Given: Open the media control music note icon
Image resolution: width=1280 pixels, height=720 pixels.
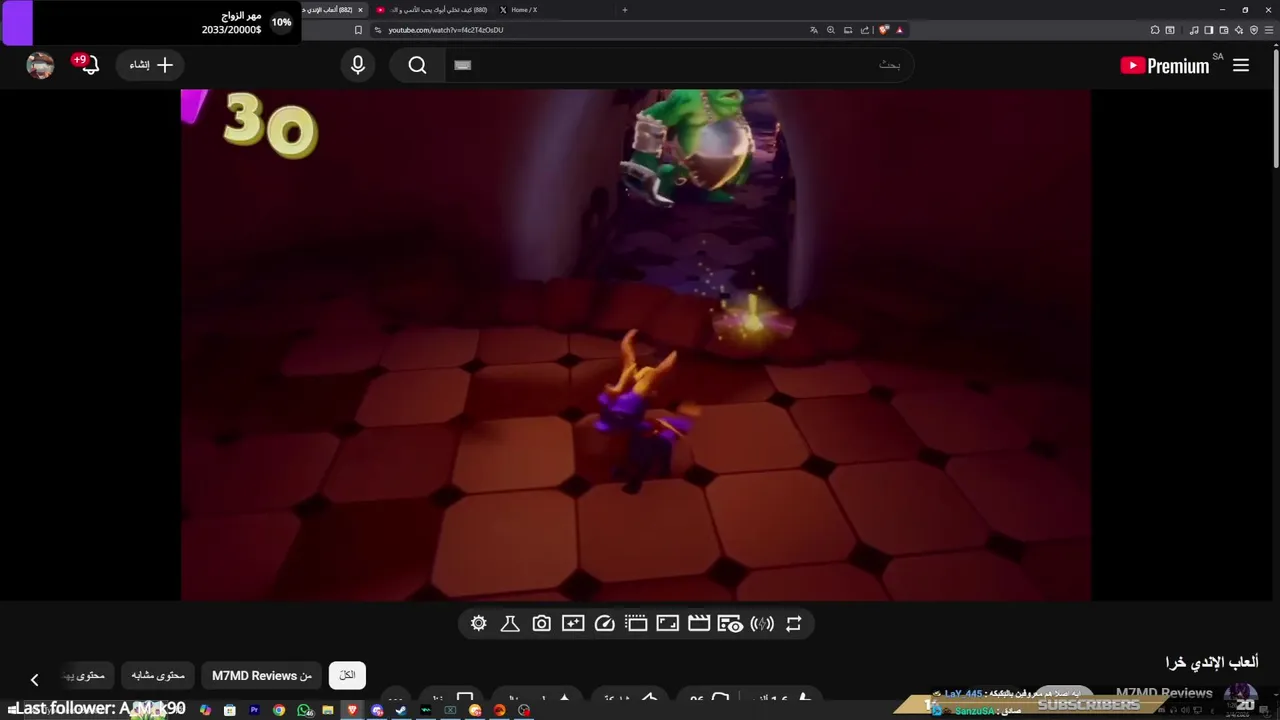Looking at the screenshot, I should 1194,30.
